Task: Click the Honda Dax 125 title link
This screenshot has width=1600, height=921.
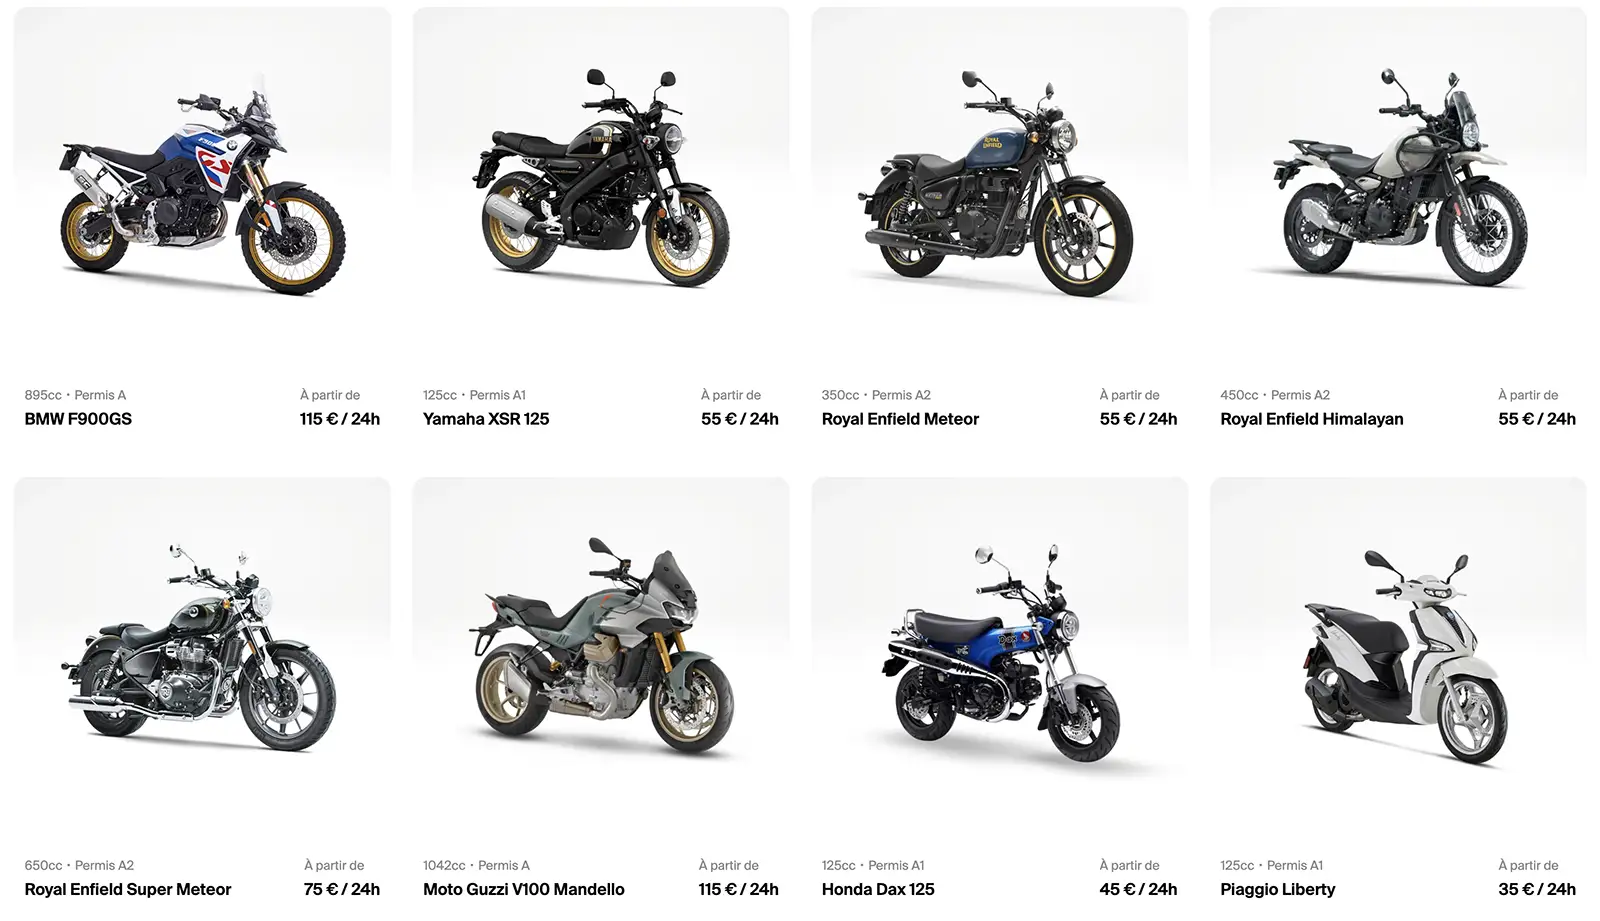Action: click(878, 889)
